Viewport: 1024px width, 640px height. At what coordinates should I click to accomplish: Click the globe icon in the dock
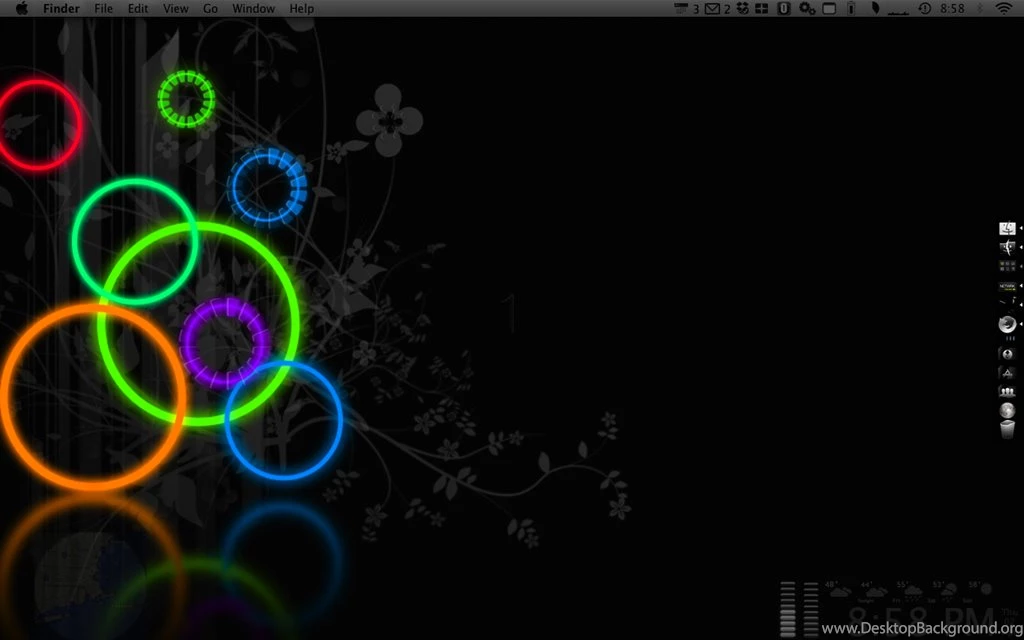pos(1007,410)
